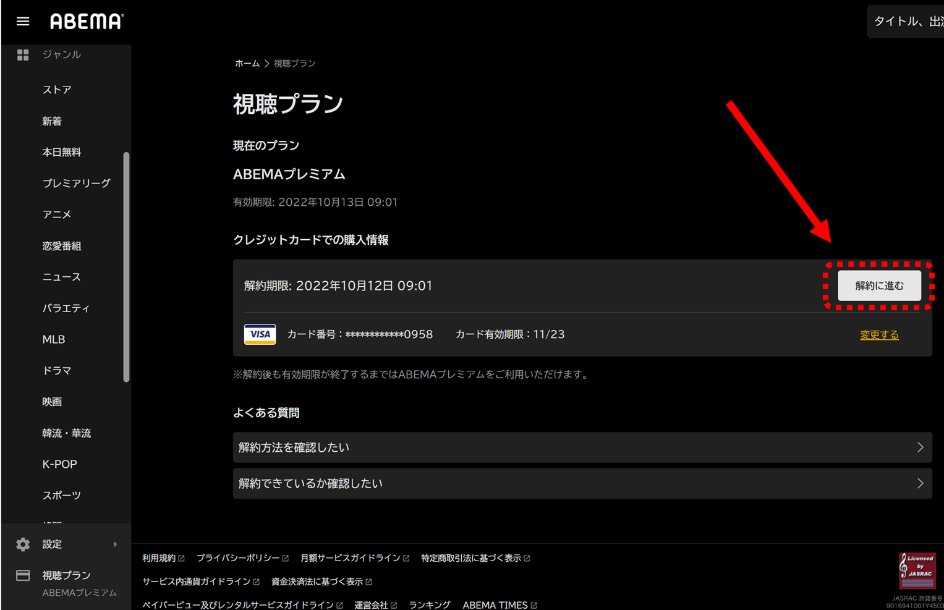Click the 視聴プラン card icon in sidebar

click(23, 576)
